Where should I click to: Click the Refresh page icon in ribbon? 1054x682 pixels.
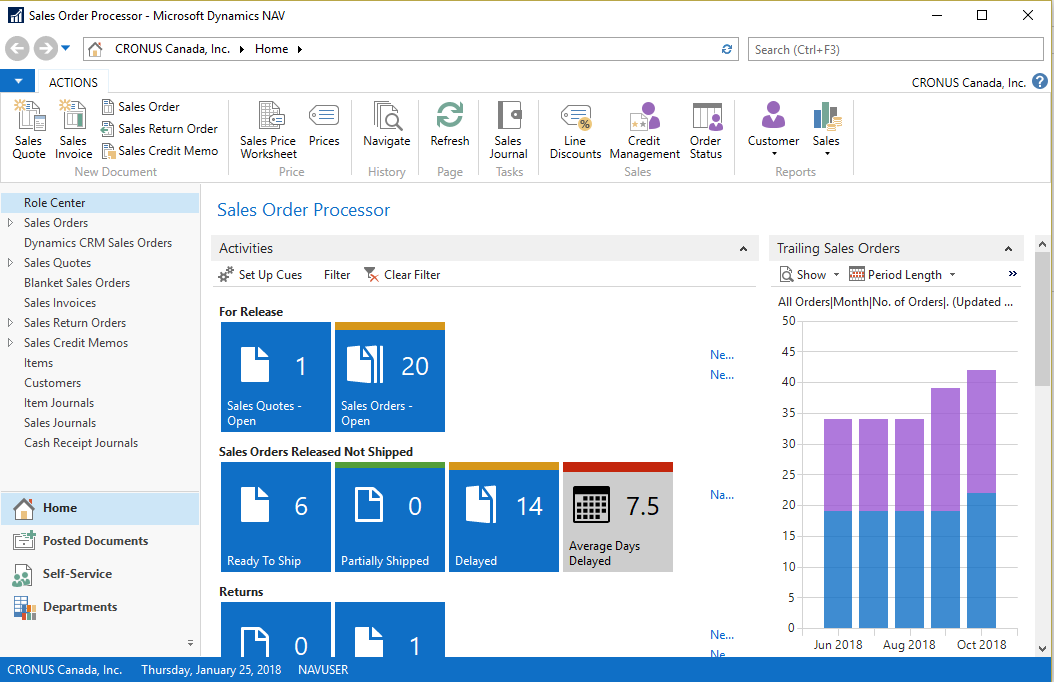click(x=450, y=124)
